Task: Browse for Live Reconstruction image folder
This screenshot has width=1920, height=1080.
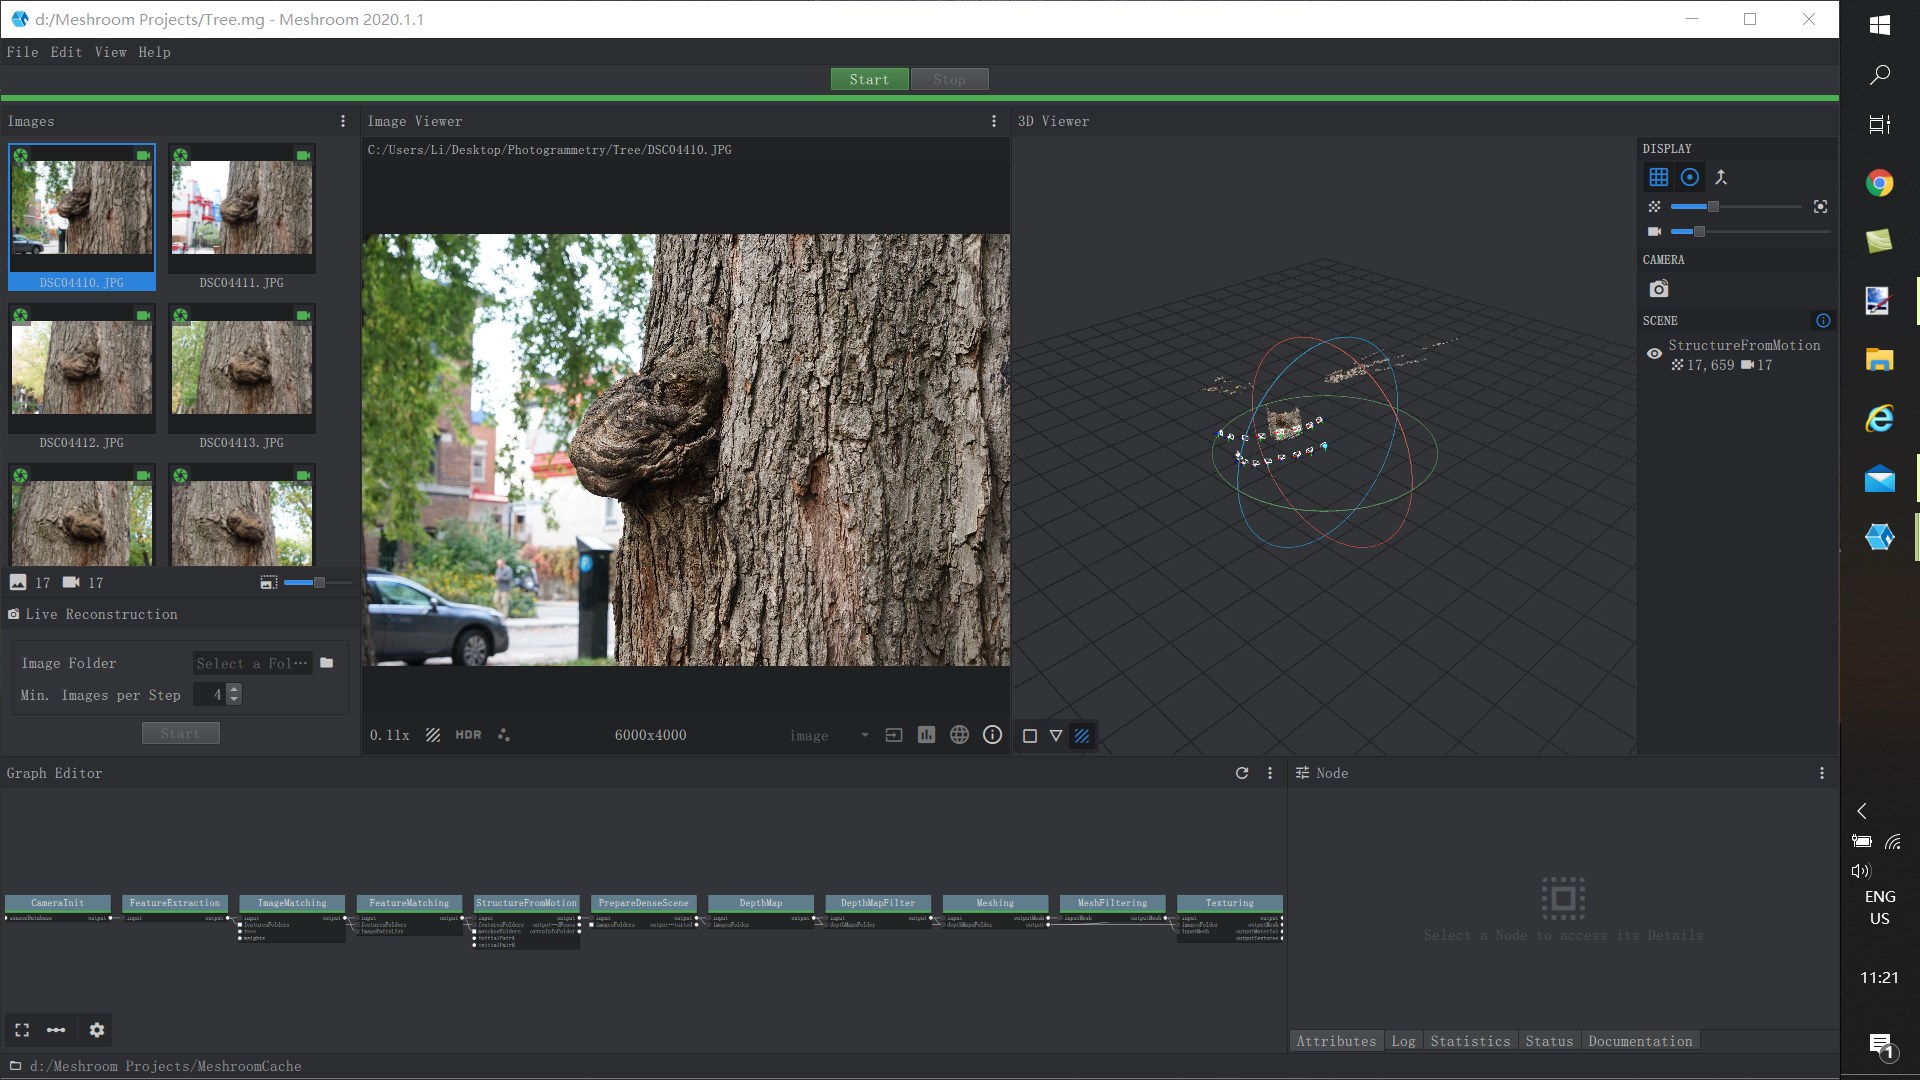Action: coord(326,663)
